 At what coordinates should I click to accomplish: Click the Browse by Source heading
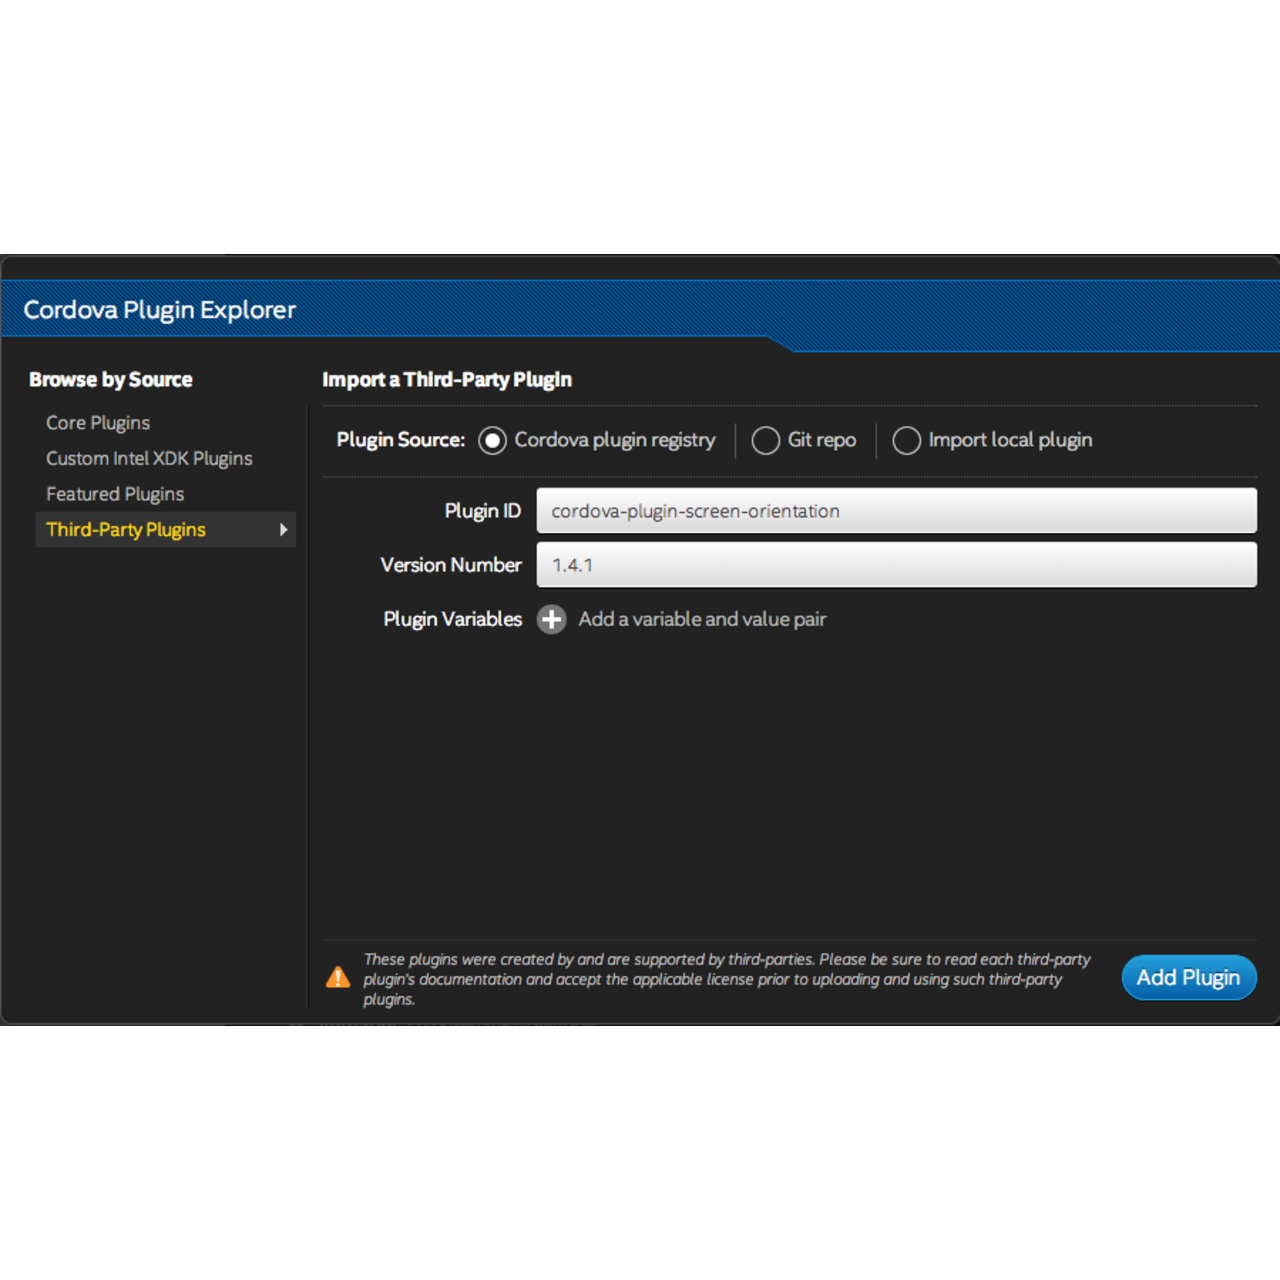pos(111,380)
